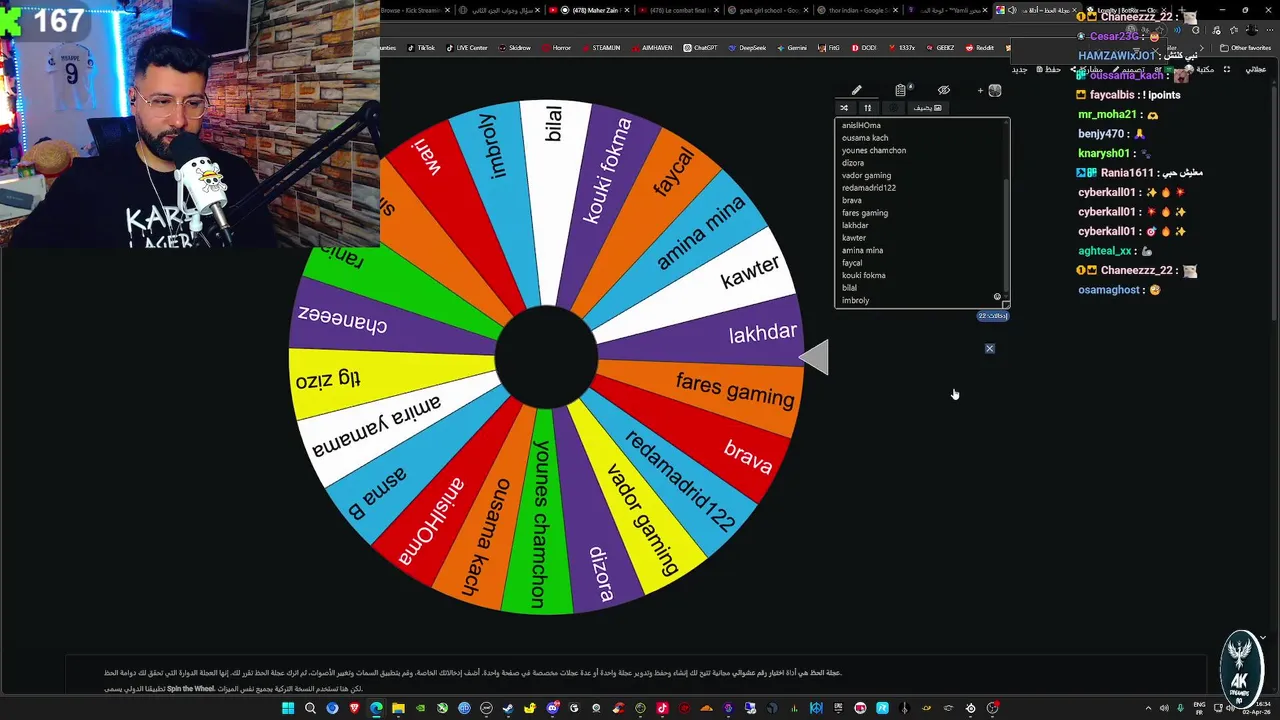Select 'imbroly' in entries list
The height and width of the screenshot is (720, 1280).
point(856,300)
